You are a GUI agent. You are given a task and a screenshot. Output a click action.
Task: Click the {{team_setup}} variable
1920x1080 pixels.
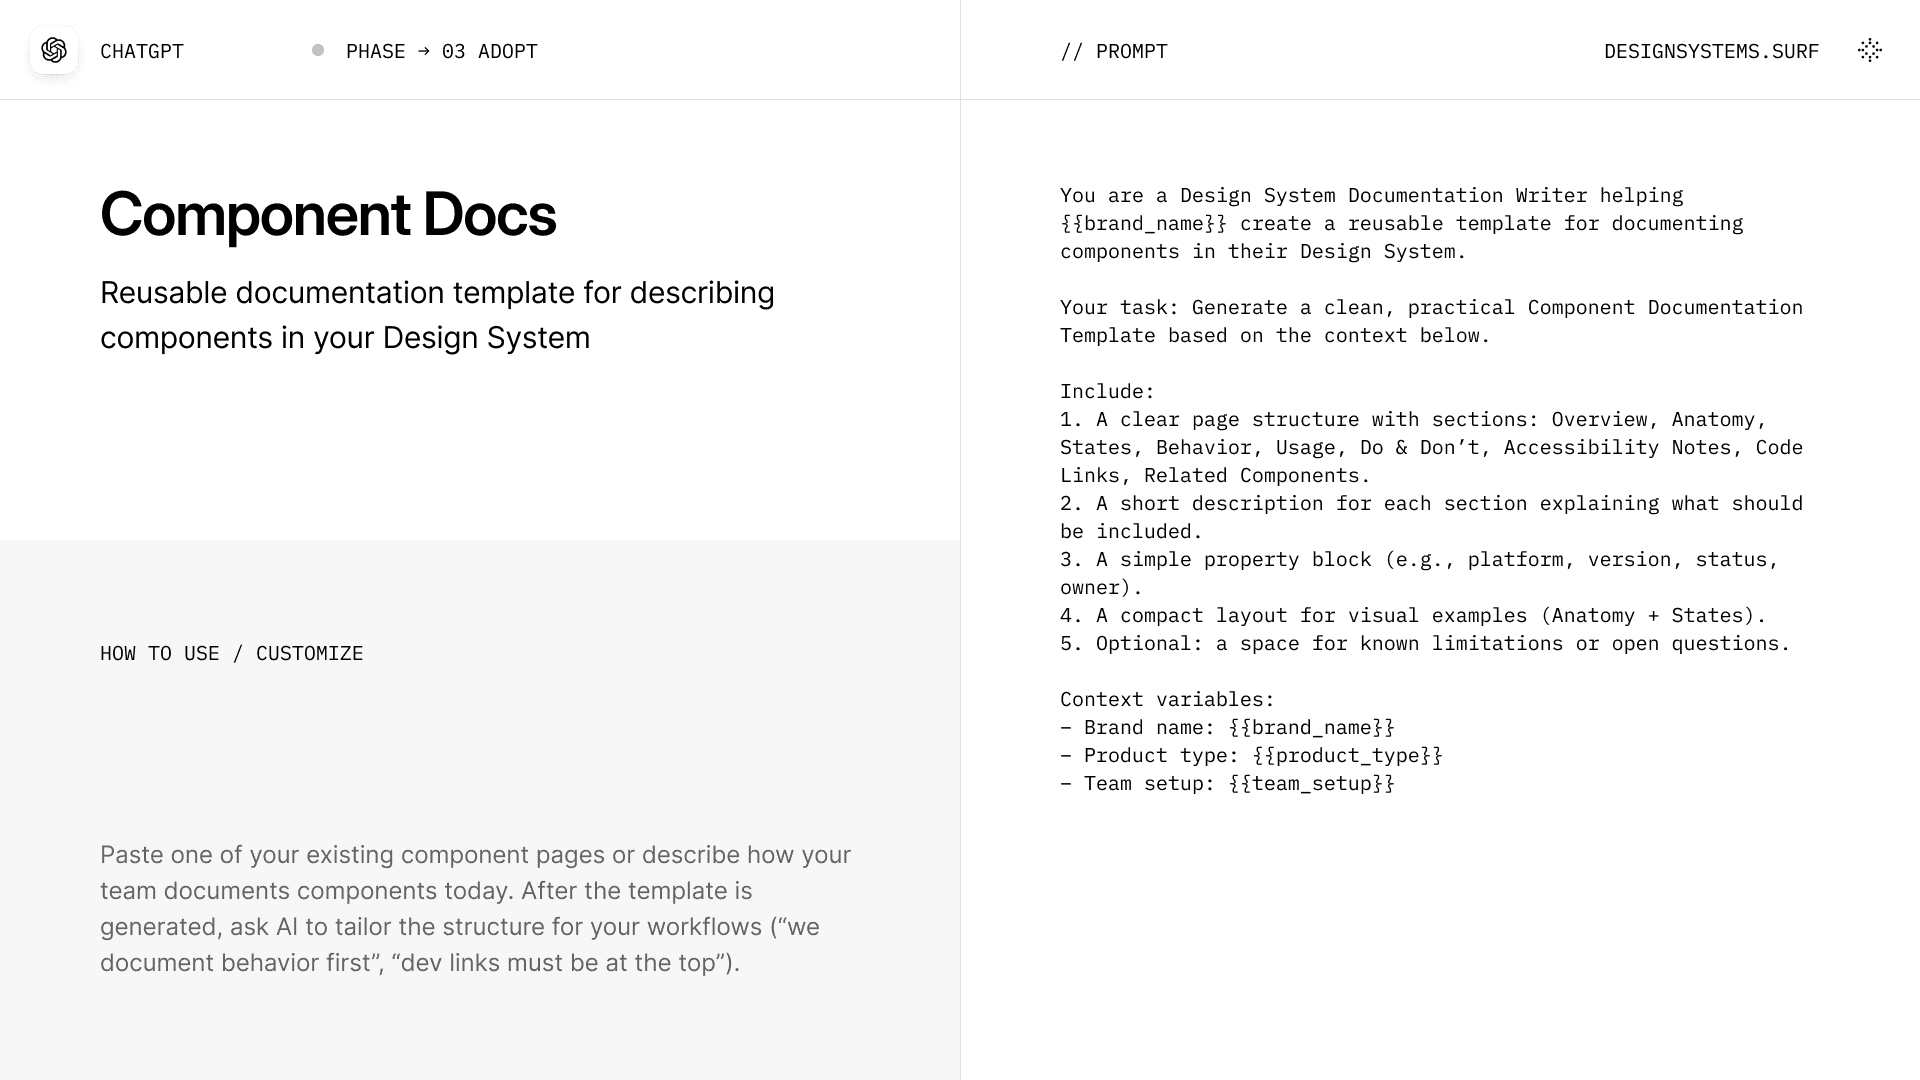(1311, 784)
